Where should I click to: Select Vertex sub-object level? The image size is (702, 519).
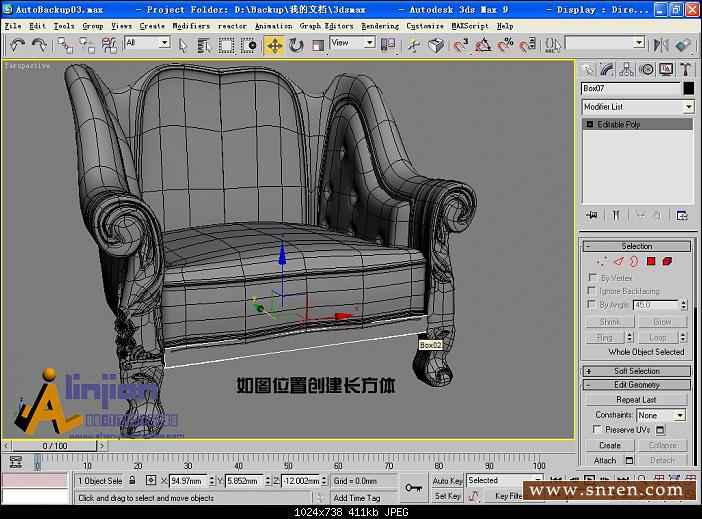coord(602,262)
